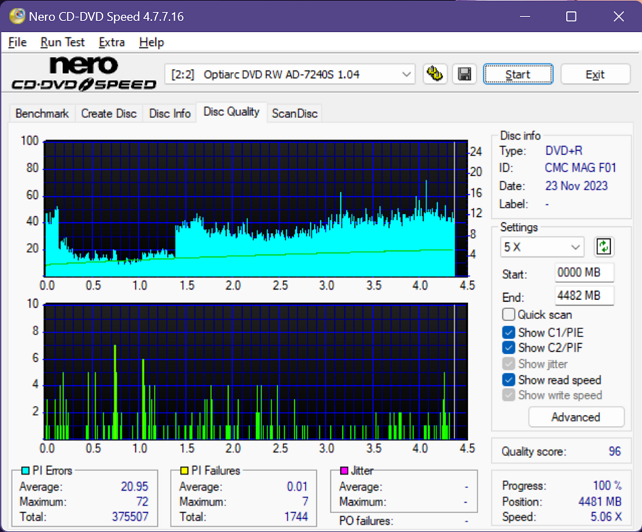Viewport: 642px width, 532px height.
Task: Click the PI Failures graph area
Action: tap(256, 371)
